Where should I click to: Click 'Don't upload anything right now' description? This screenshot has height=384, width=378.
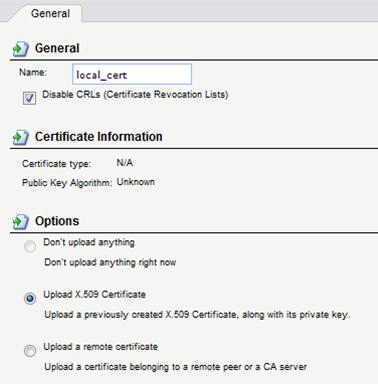coord(110,262)
